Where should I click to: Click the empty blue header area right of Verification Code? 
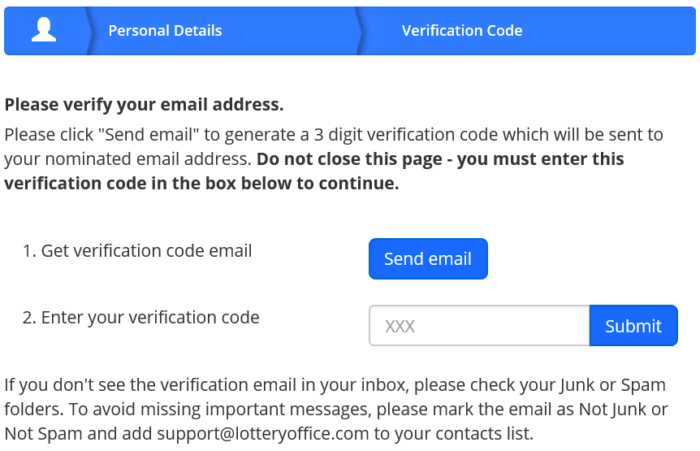(x=609, y=30)
